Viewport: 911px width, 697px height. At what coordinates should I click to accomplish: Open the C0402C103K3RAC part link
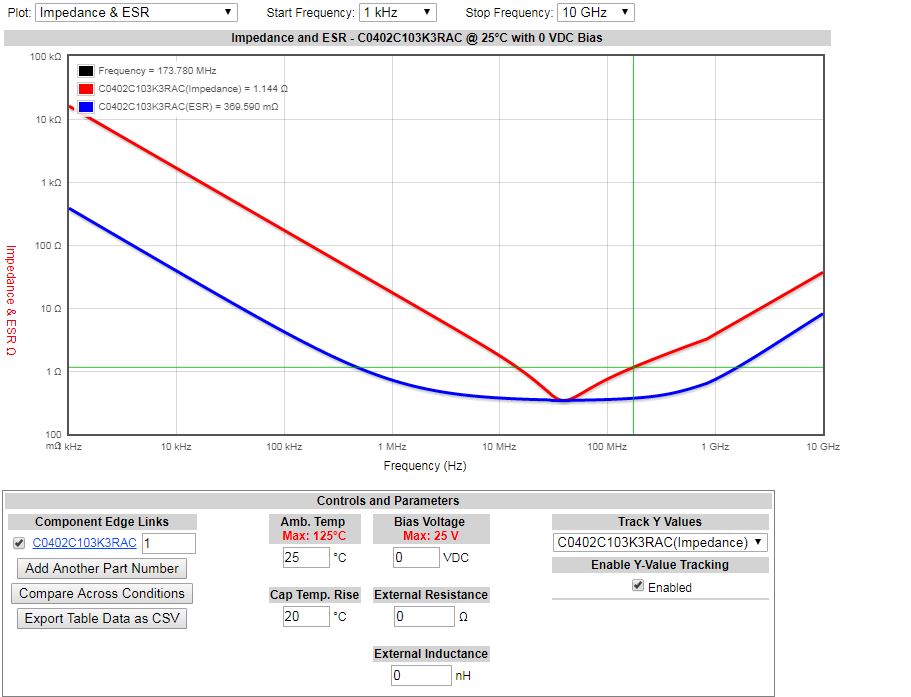(x=84, y=543)
